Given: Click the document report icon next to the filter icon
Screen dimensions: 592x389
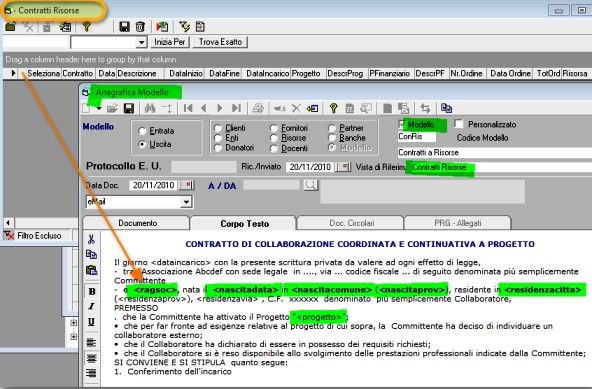Looking at the screenshot, I should coord(200,27).
